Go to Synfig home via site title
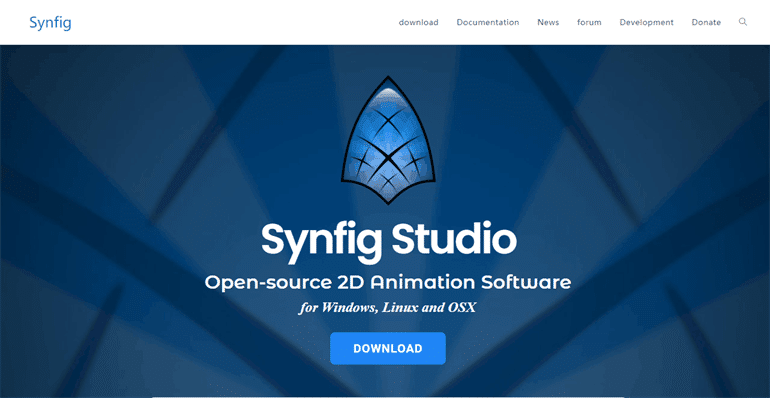The width and height of the screenshot is (770, 398). (x=50, y=23)
